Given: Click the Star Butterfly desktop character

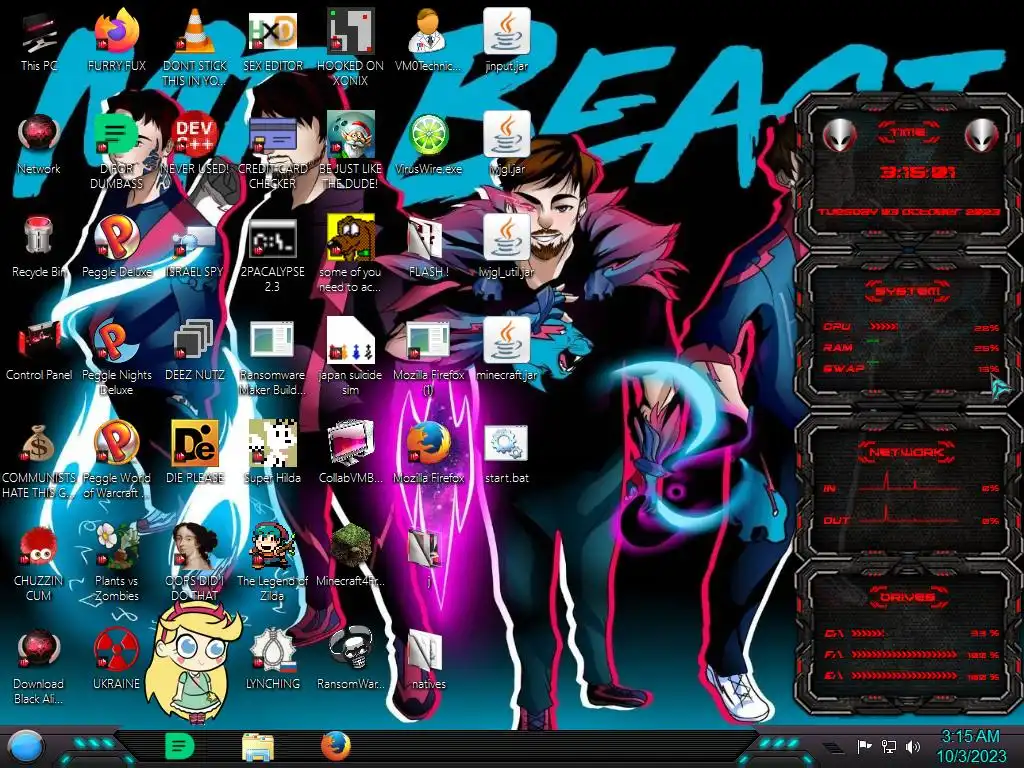Looking at the screenshot, I should 195,663.
